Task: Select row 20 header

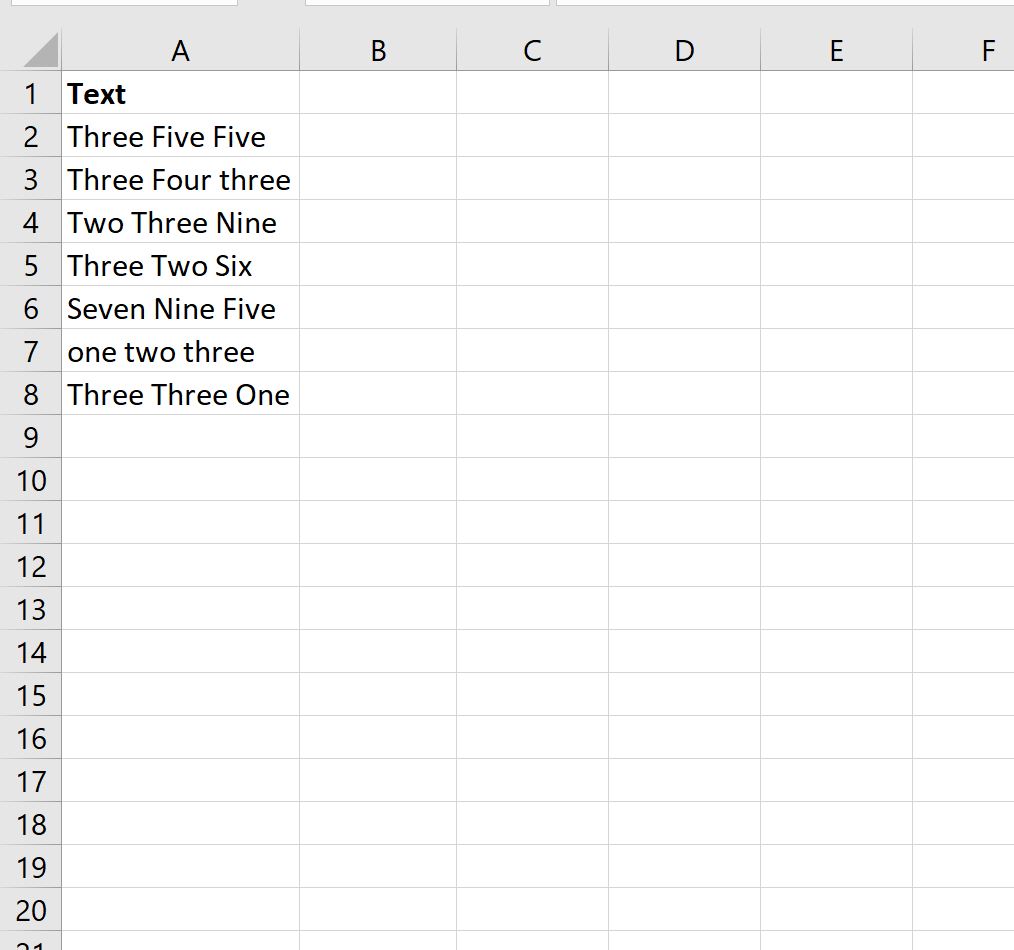Action: (30, 909)
